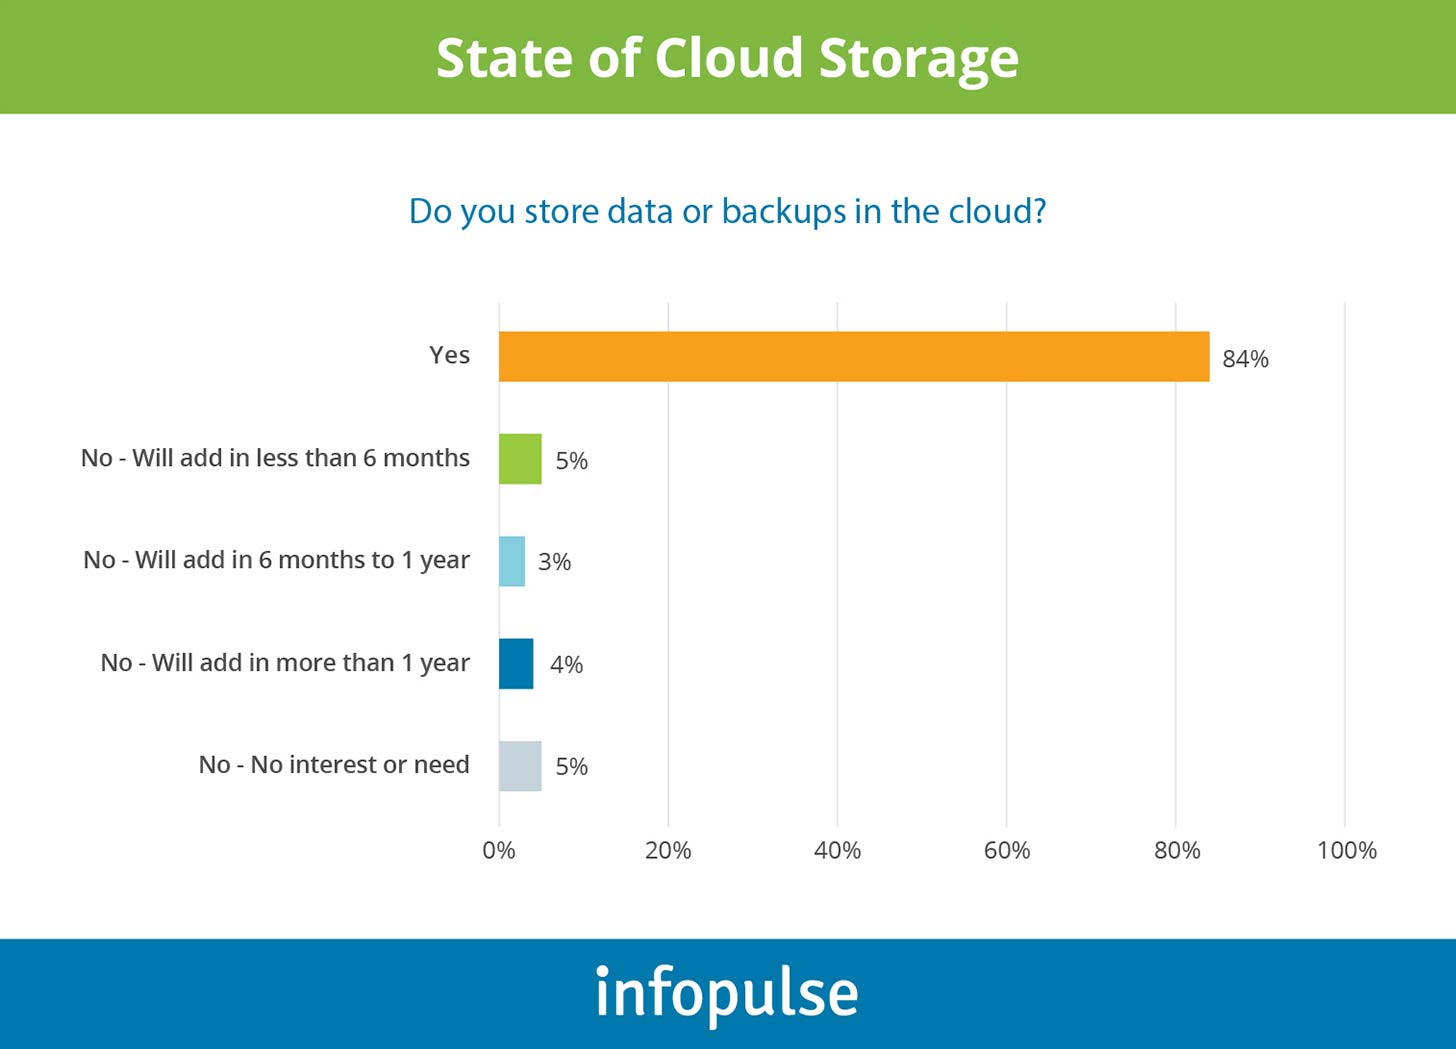Click the orange Yes bar
This screenshot has width=1456, height=1049.
pos(854,356)
